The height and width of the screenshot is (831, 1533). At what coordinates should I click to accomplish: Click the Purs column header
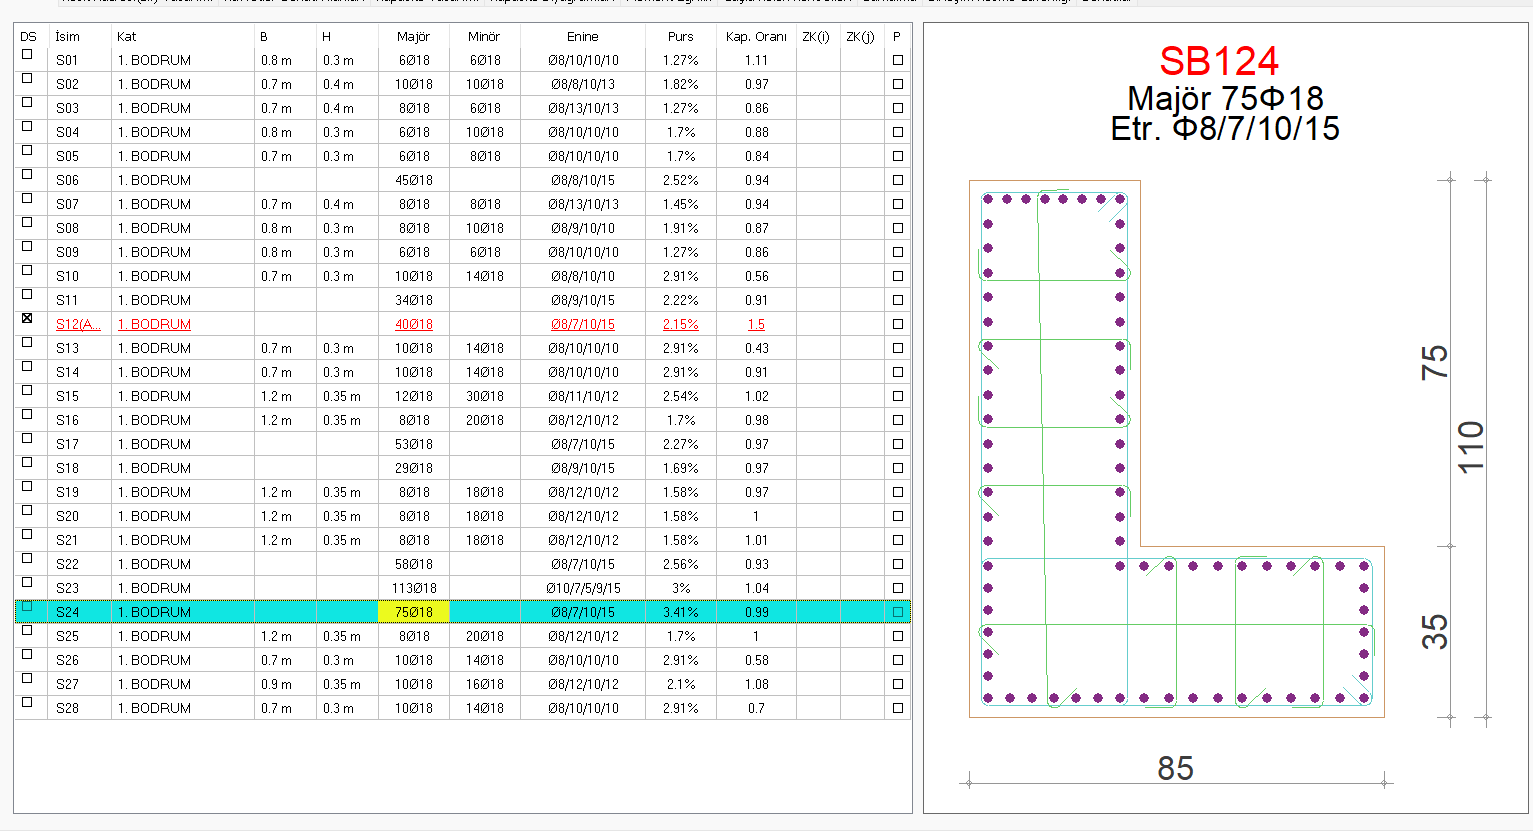tap(681, 36)
